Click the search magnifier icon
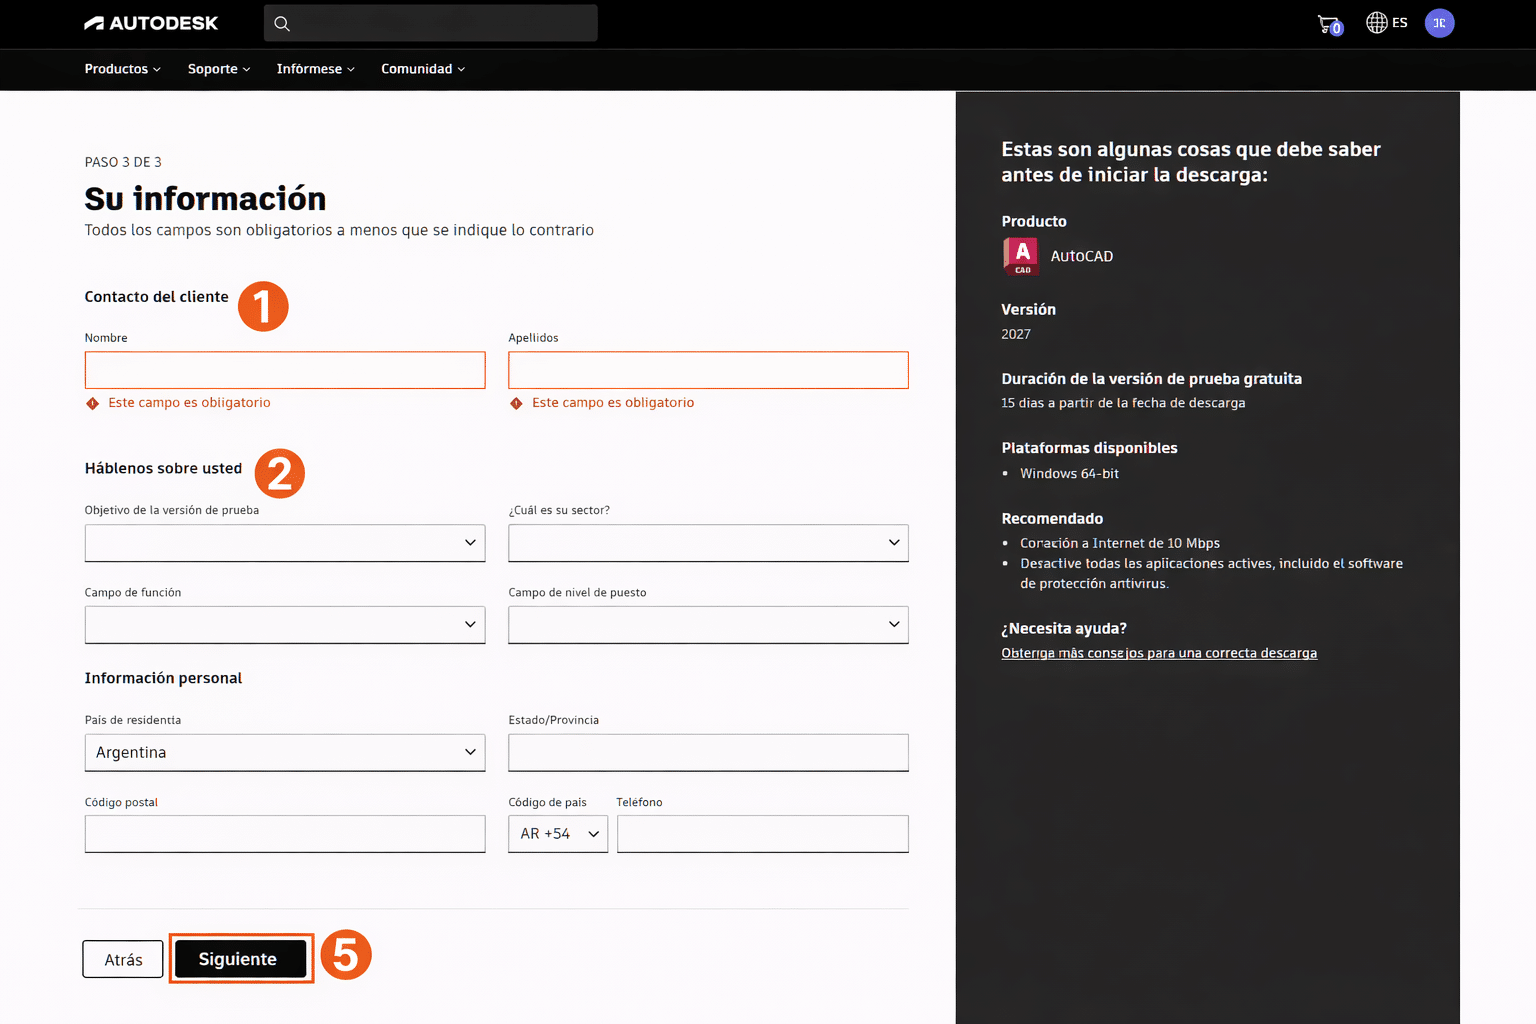The height and width of the screenshot is (1024, 1536). (x=282, y=24)
